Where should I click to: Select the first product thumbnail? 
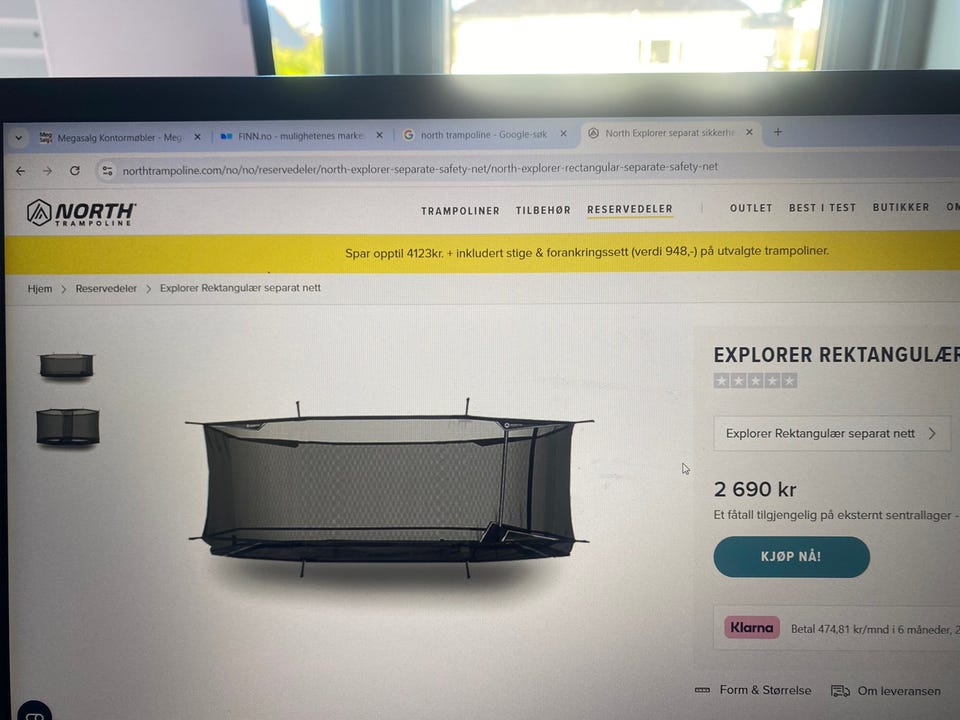(66, 366)
